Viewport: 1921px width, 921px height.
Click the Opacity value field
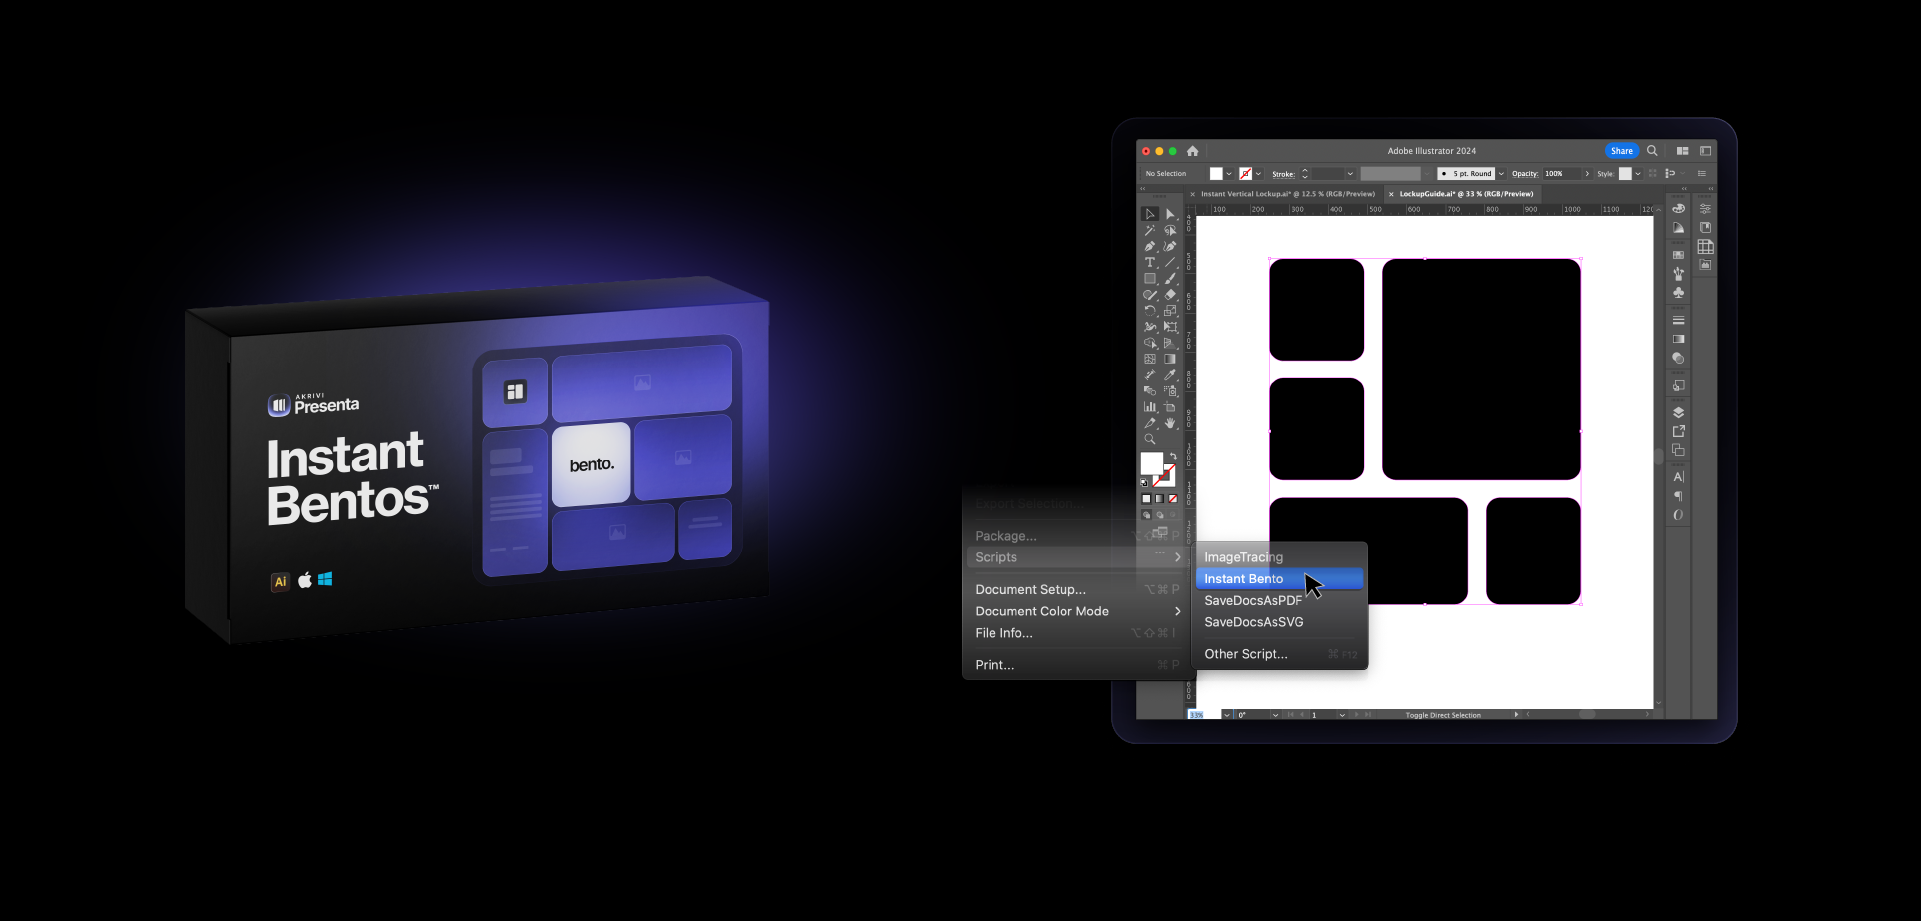click(x=1562, y=173)
